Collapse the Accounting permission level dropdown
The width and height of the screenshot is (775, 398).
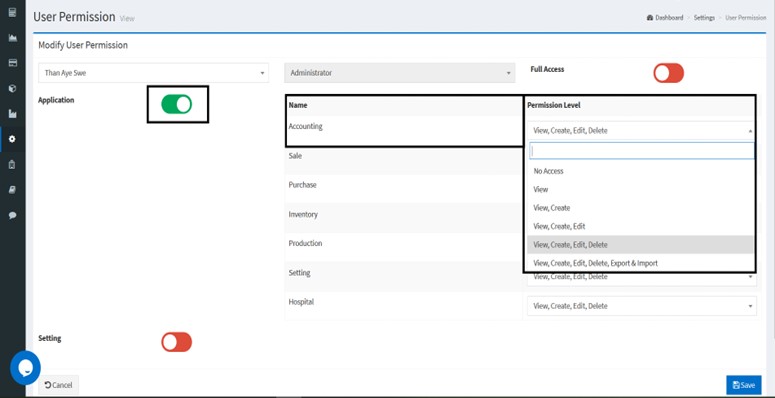pyautogui.click(x=641, y=131)
